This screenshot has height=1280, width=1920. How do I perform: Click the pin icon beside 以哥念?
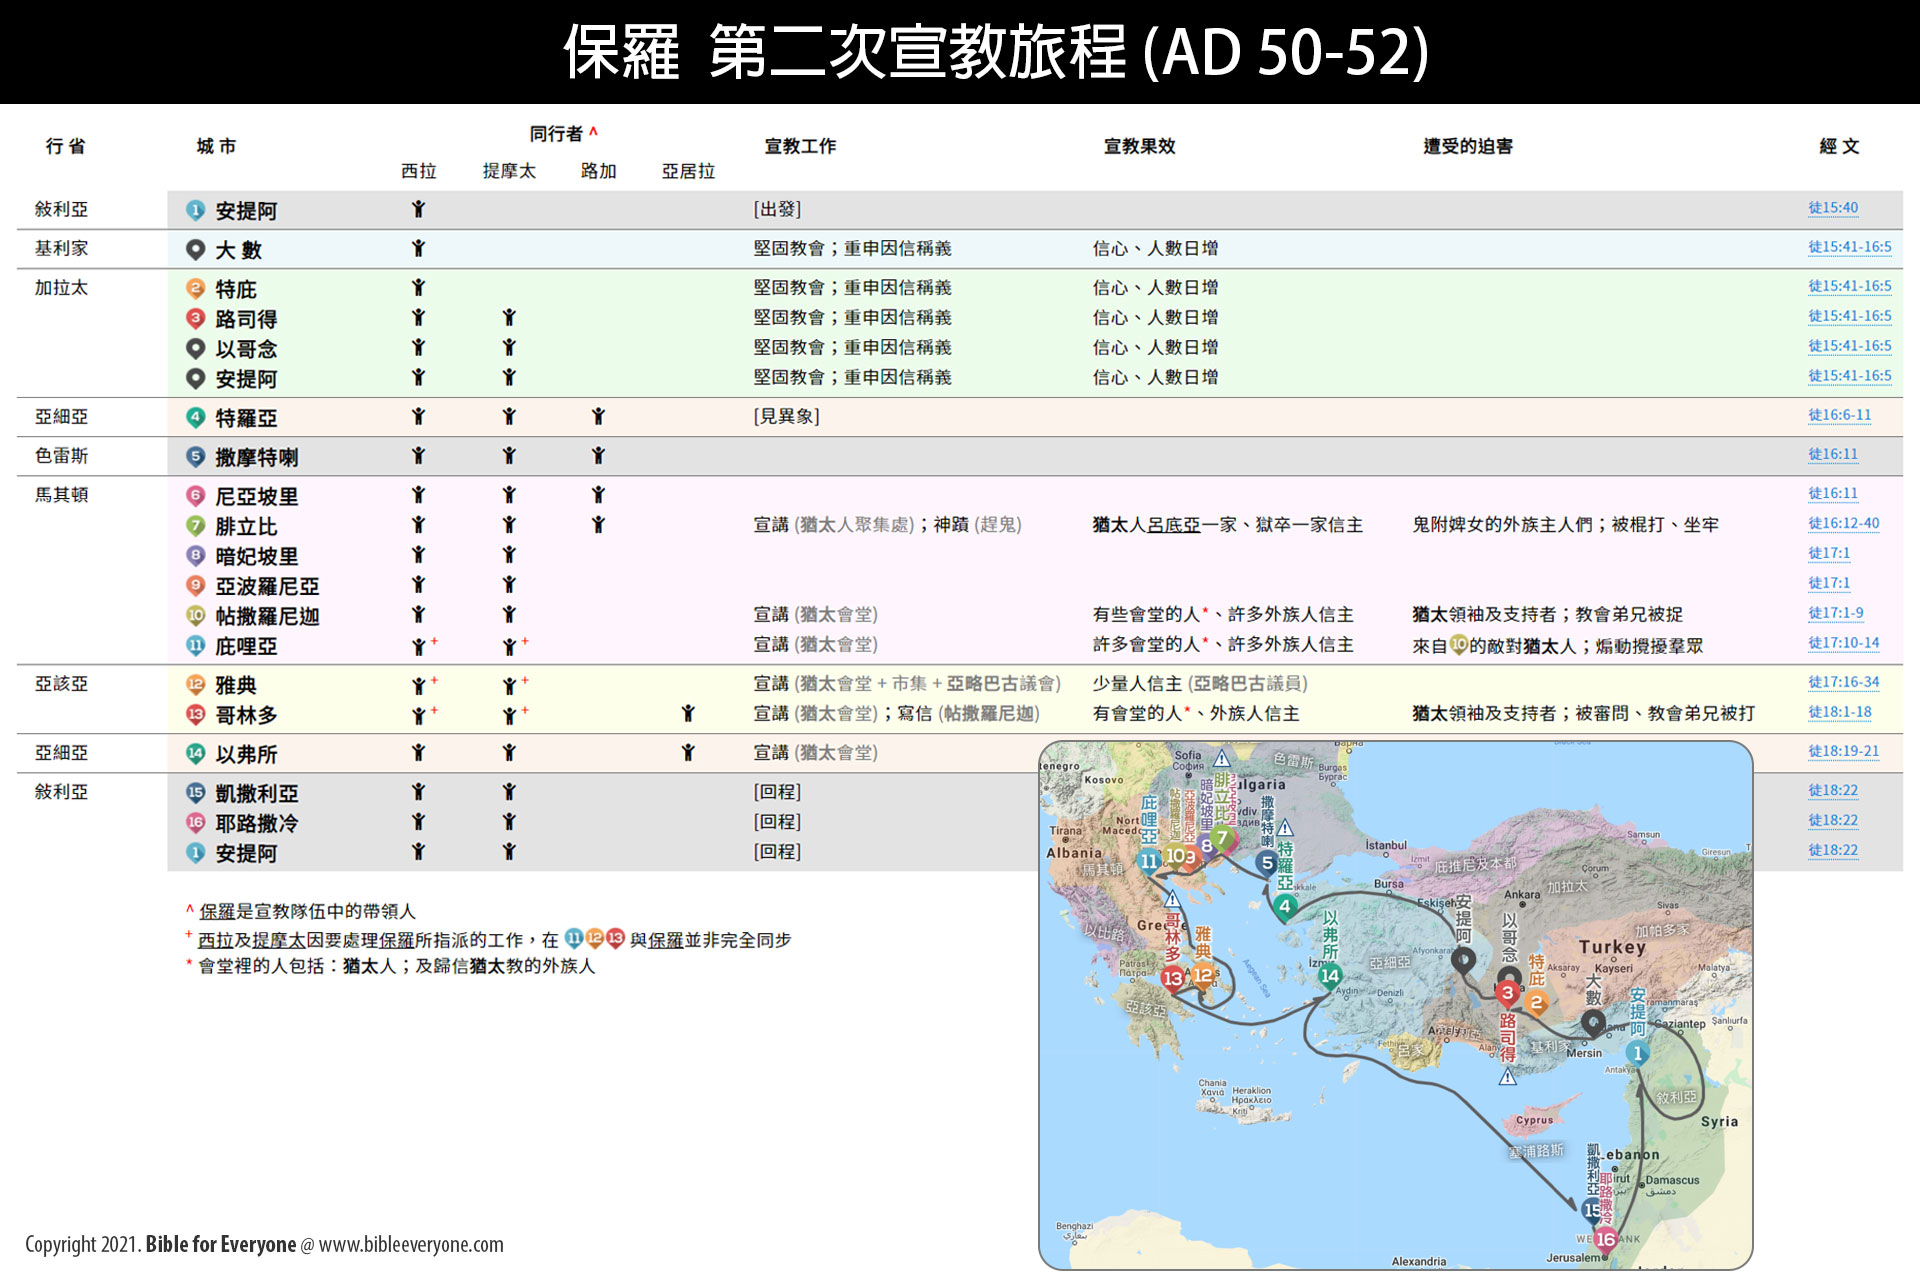[195, 348]
